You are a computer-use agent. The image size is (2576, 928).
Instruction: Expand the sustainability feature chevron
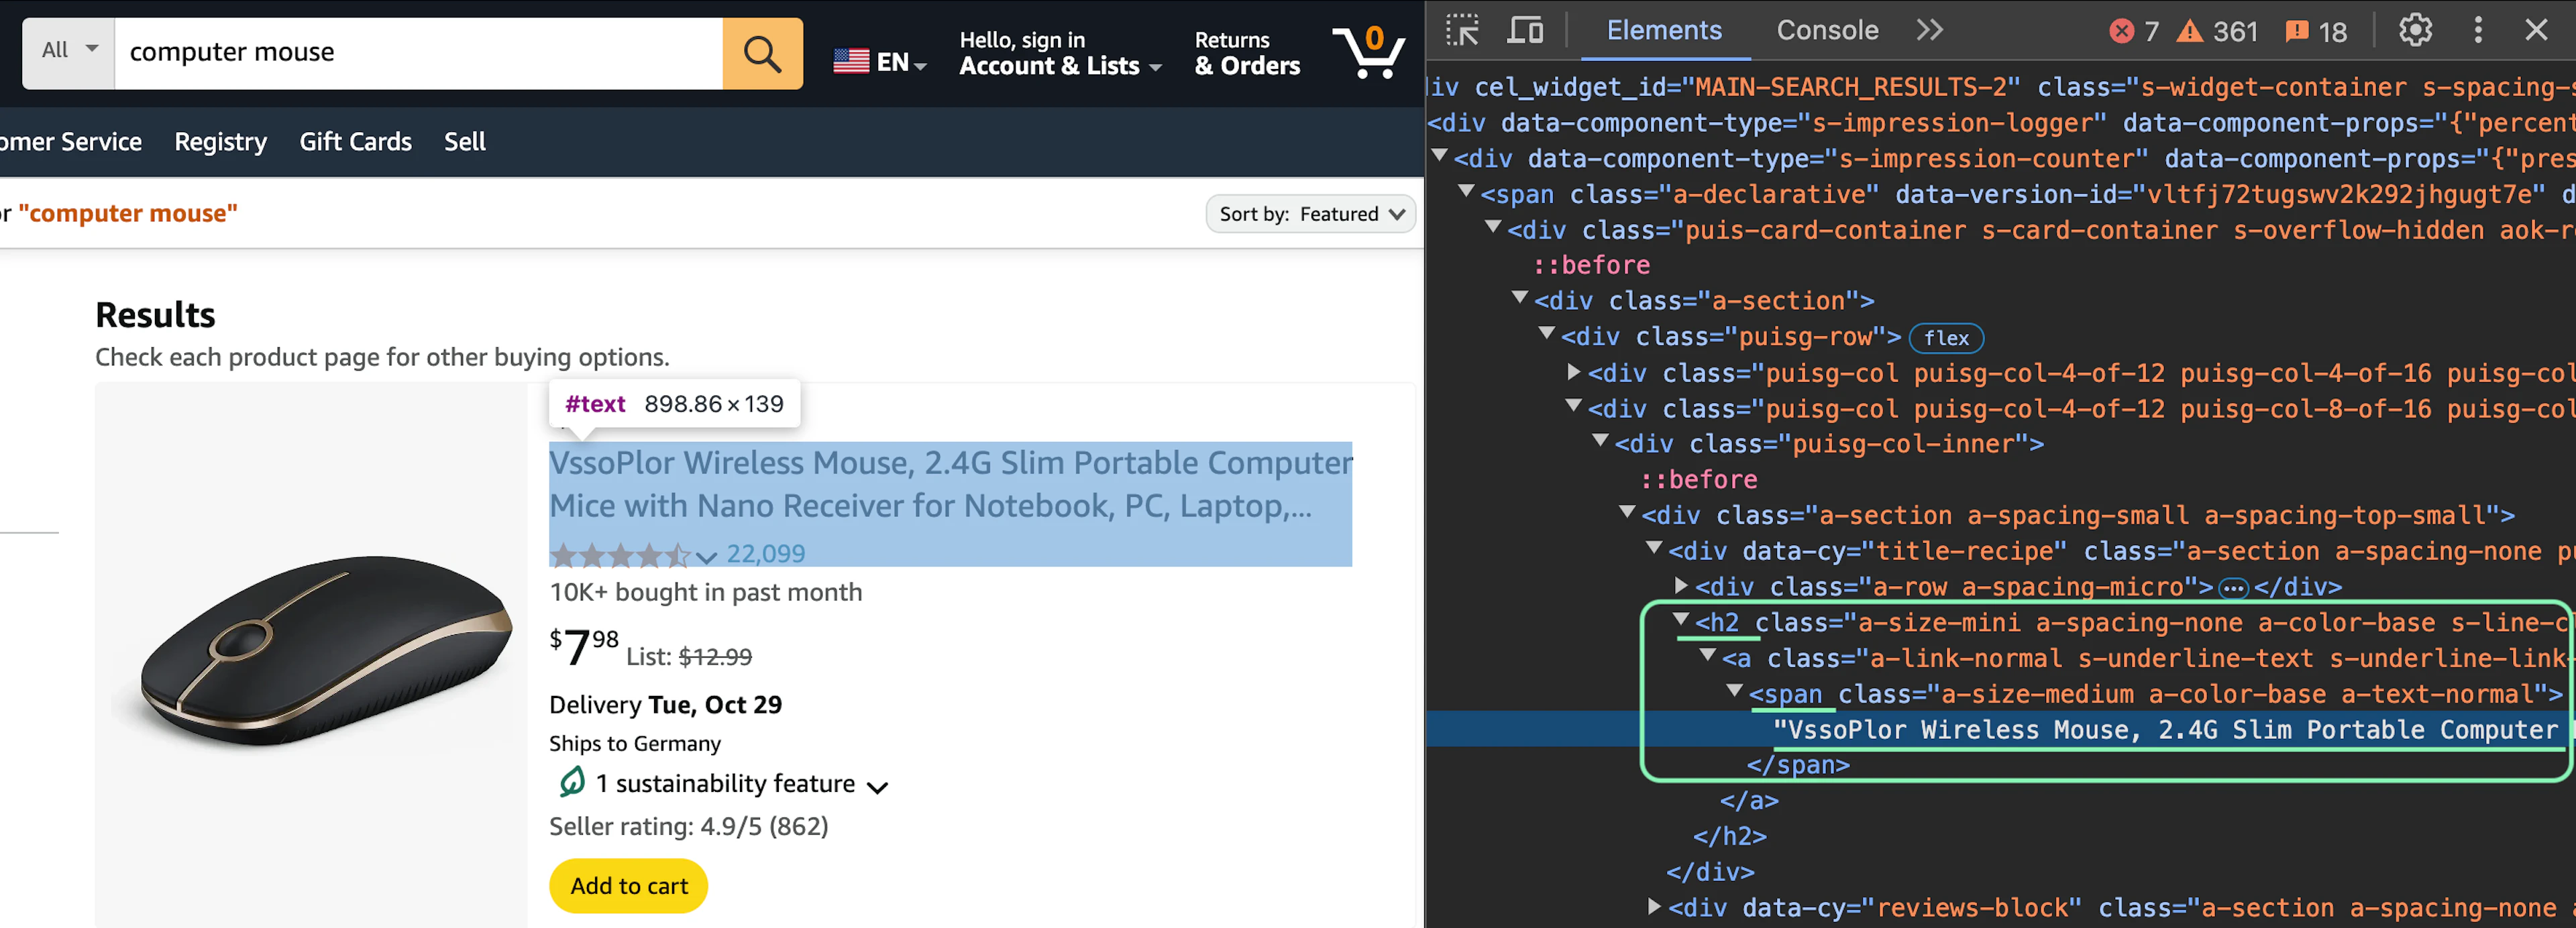877,787
